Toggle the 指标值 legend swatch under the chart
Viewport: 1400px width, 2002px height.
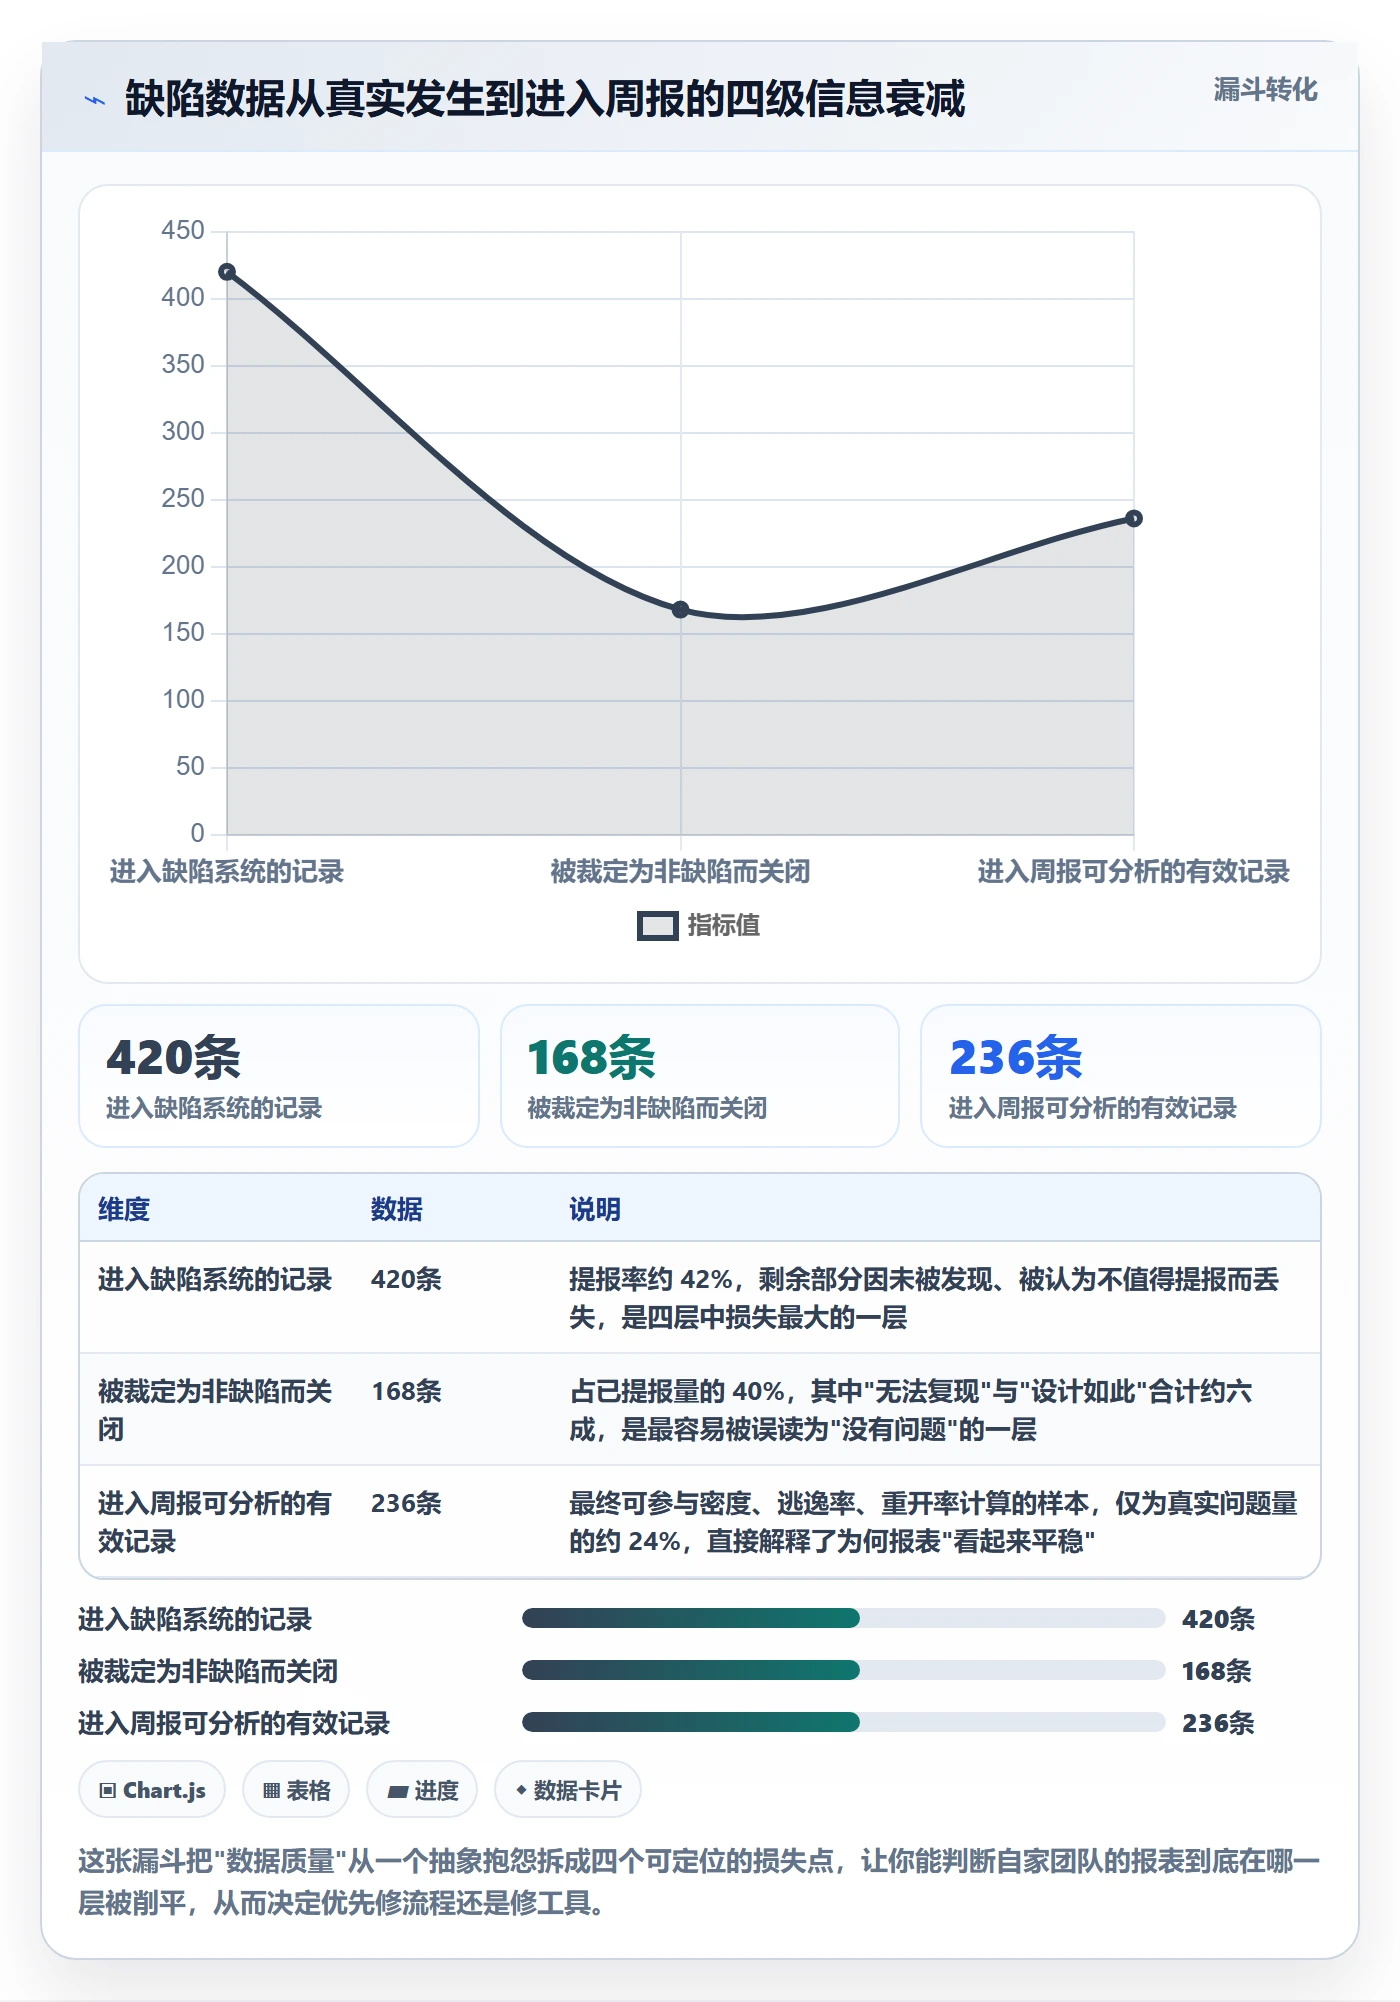coord(658,926)
